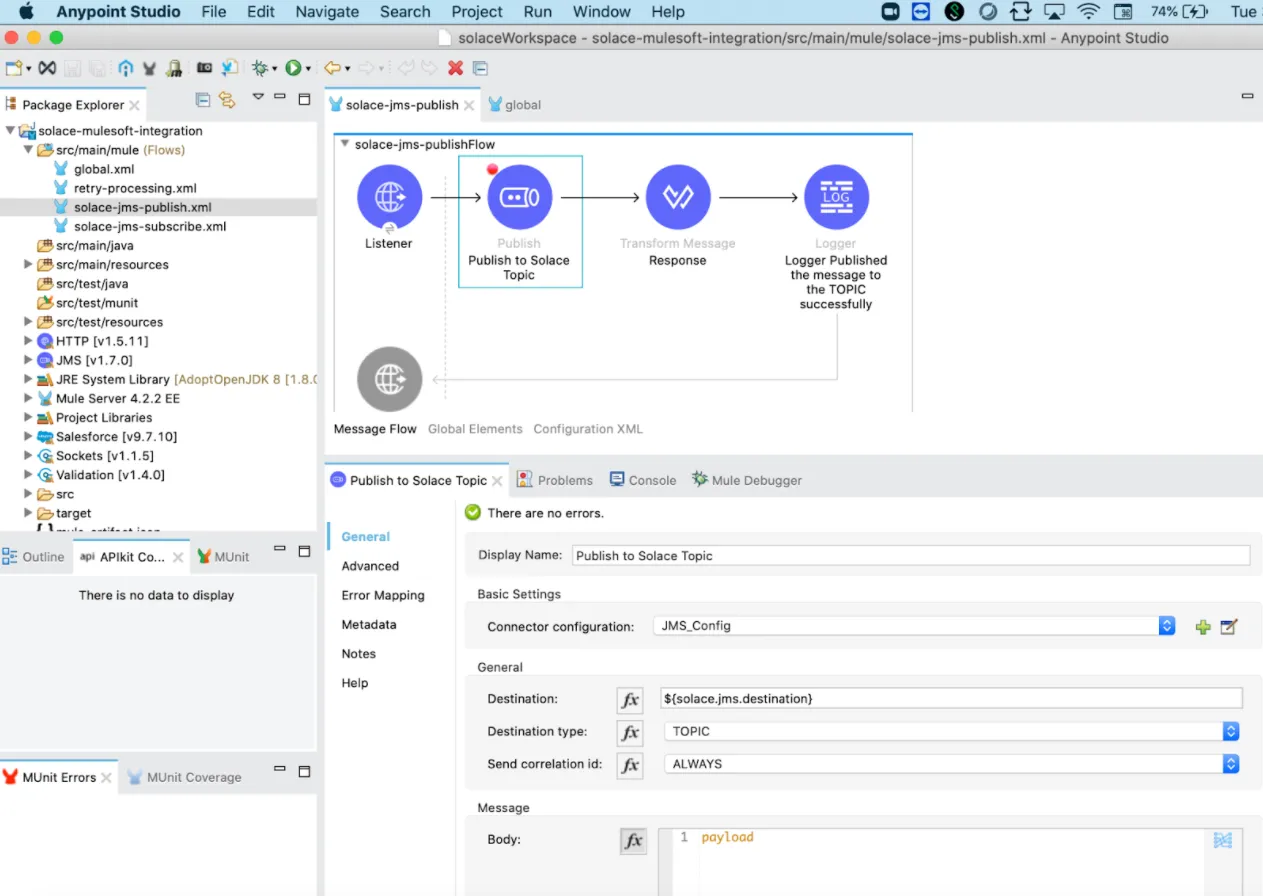Open the Notes section
The width and height of the screenshot is (1263, 896).
click(359, 654)
